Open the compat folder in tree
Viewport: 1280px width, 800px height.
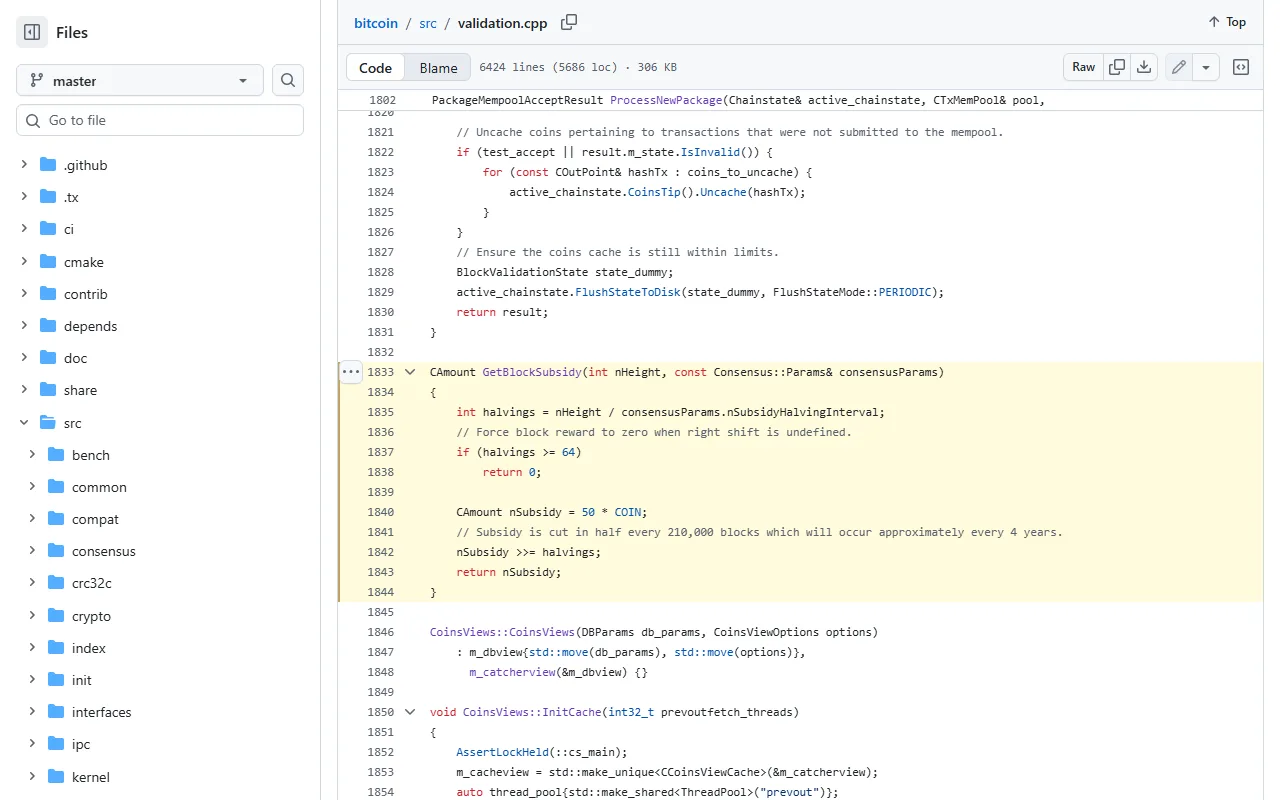tap(95, 519)
